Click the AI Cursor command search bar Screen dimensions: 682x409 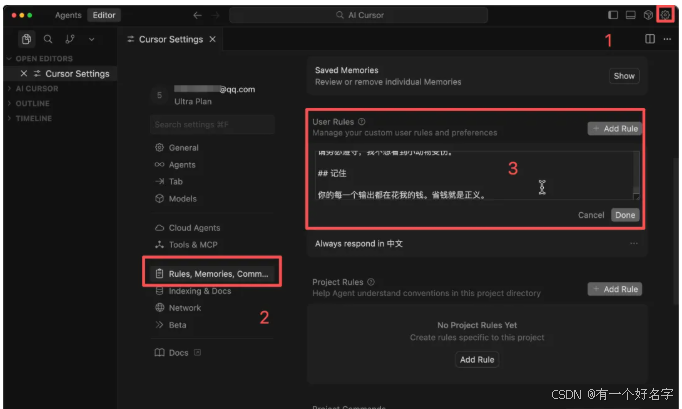358,15
